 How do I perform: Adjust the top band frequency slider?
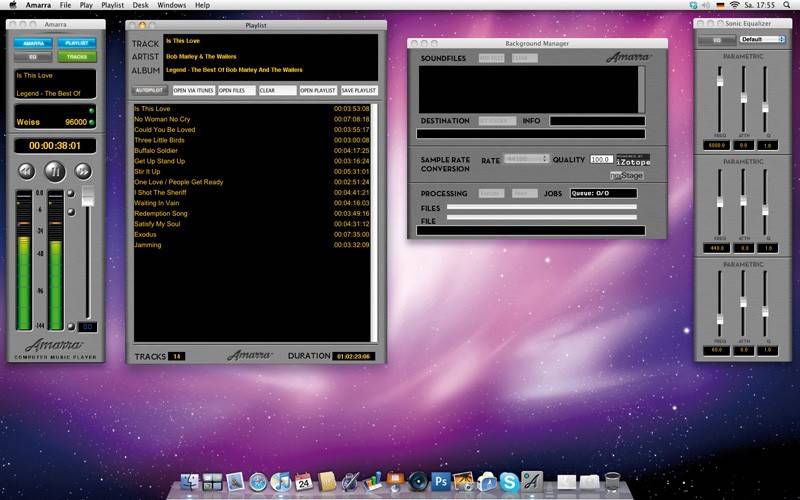coord(720,81)
